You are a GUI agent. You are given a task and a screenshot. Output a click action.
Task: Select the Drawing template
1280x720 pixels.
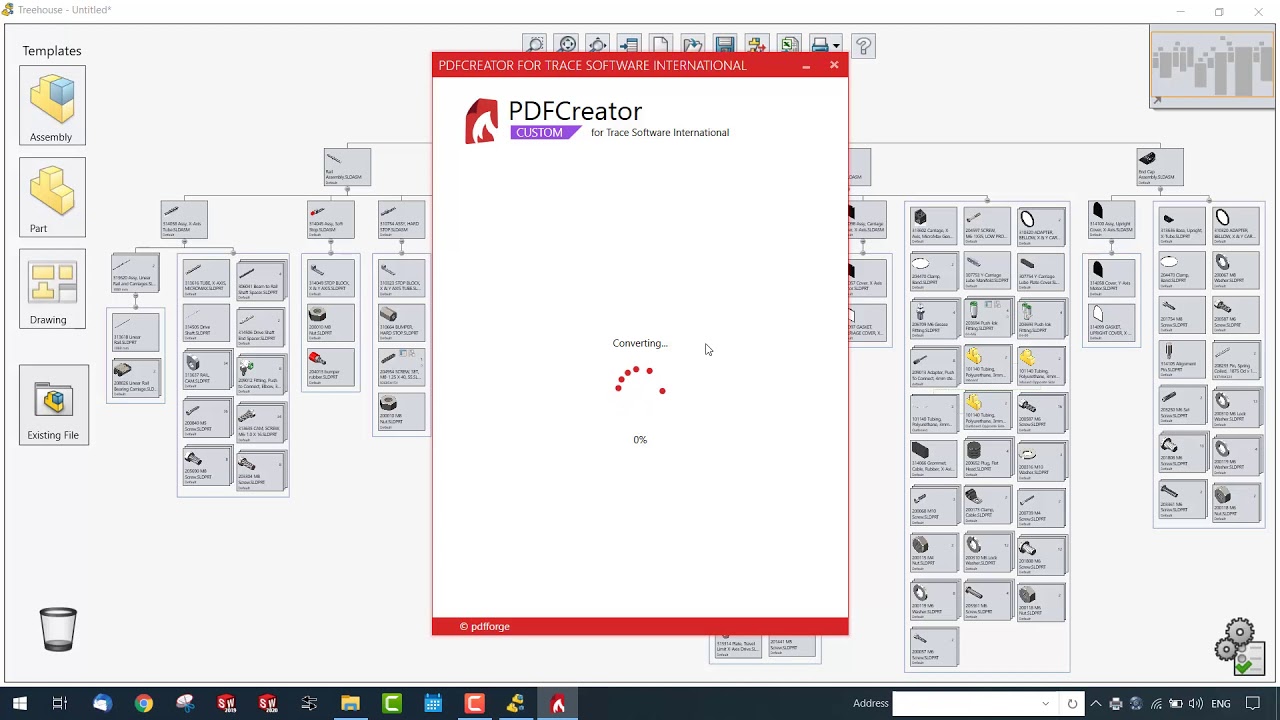point(52,289)
